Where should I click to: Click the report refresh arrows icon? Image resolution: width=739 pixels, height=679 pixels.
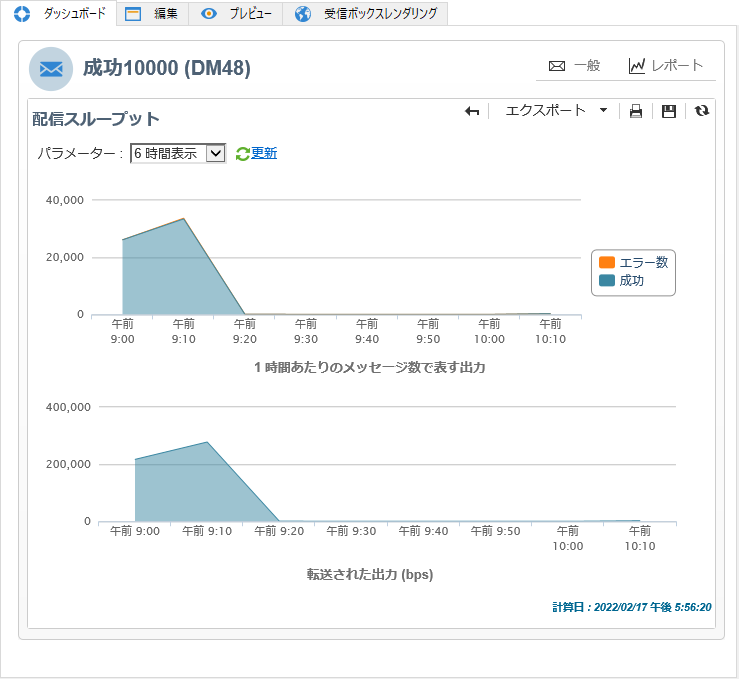click(702, 111)
